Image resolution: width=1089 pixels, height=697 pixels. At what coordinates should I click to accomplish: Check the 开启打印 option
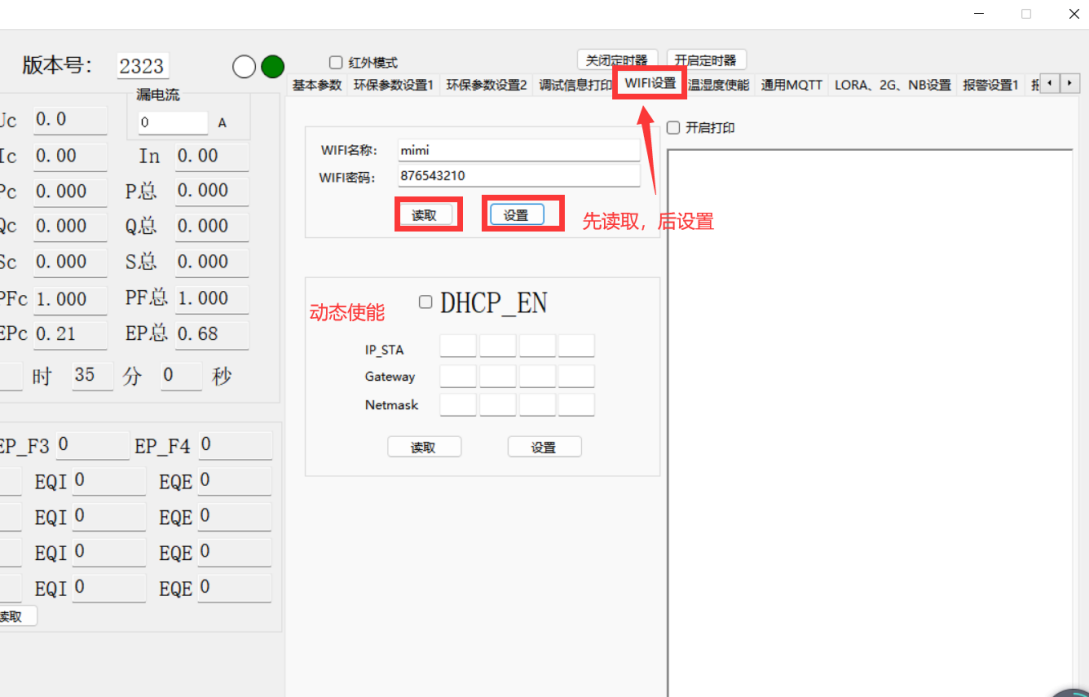(x=673, y=128)
